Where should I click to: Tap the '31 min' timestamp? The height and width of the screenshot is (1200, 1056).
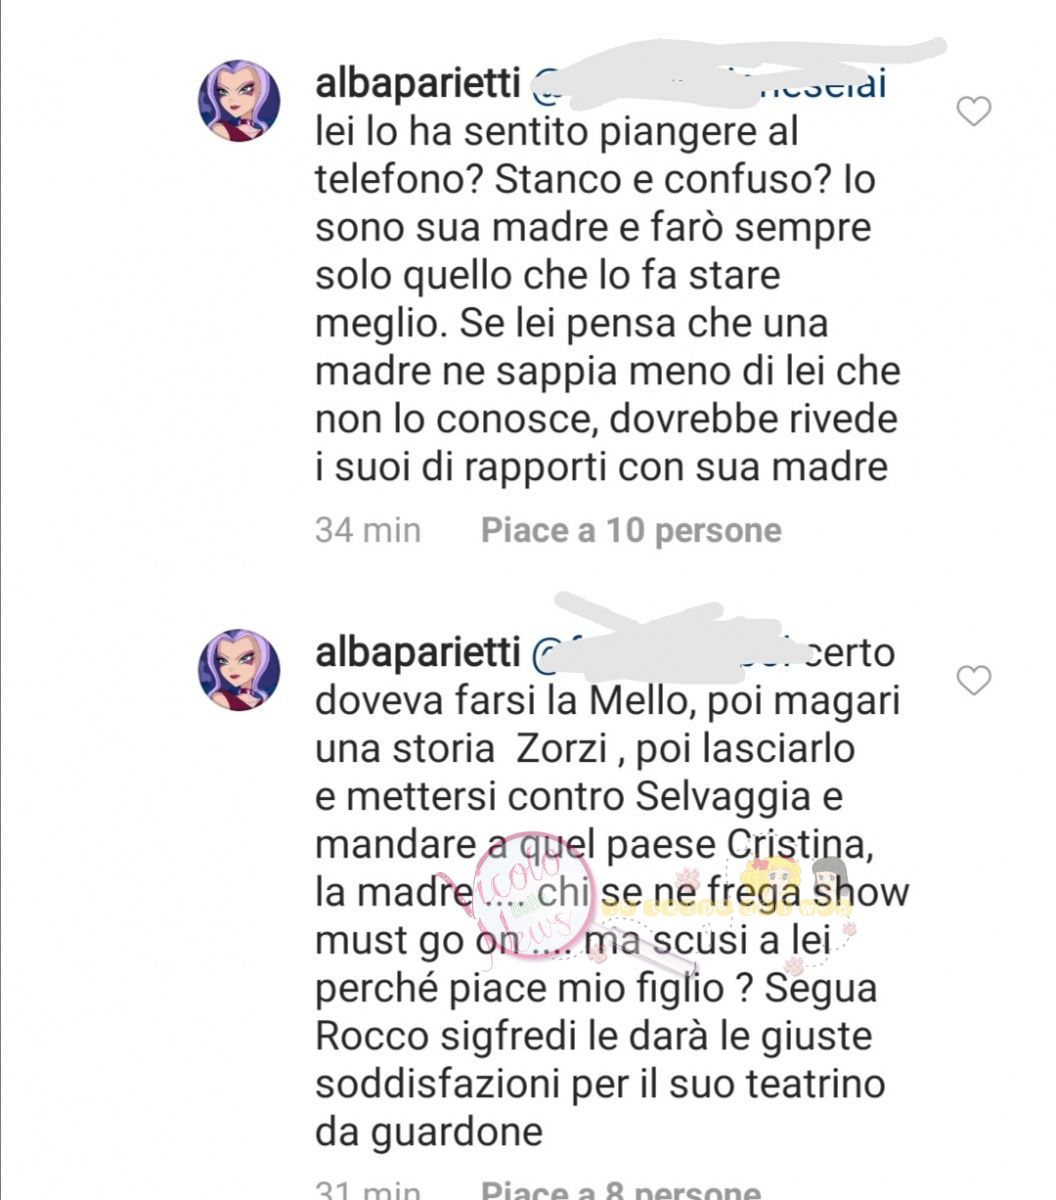click(x=368, y=1190)
